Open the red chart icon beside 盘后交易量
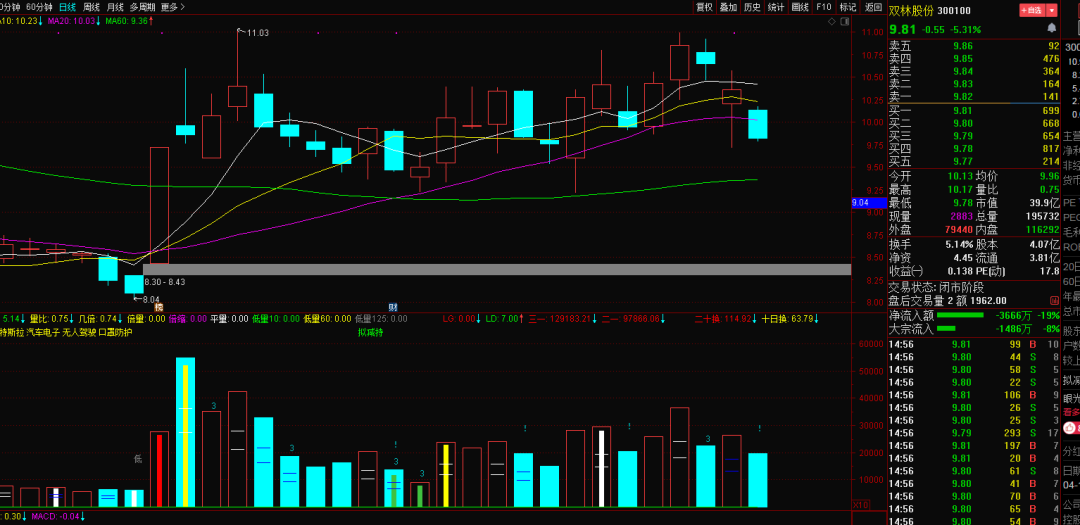 (x=1054, y=300)
